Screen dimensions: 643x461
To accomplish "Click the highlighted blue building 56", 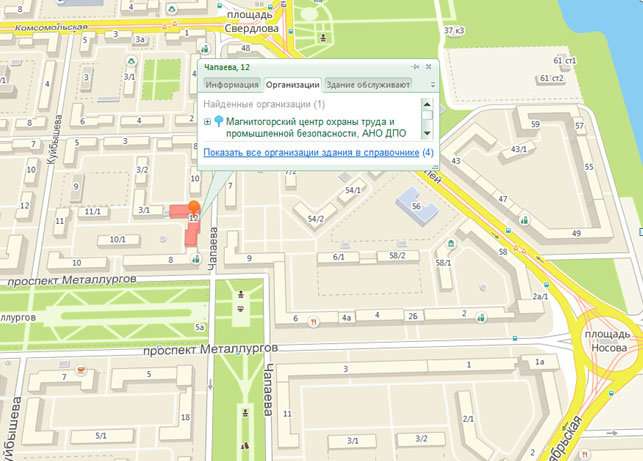I will pyautogui.click(x=416, y=206).
